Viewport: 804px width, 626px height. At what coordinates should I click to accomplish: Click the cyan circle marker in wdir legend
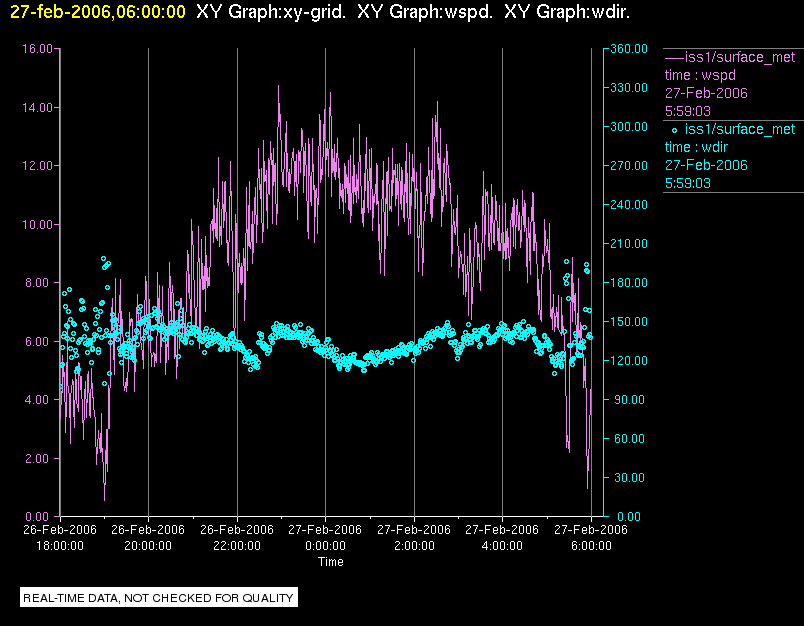tap(674, 130)
